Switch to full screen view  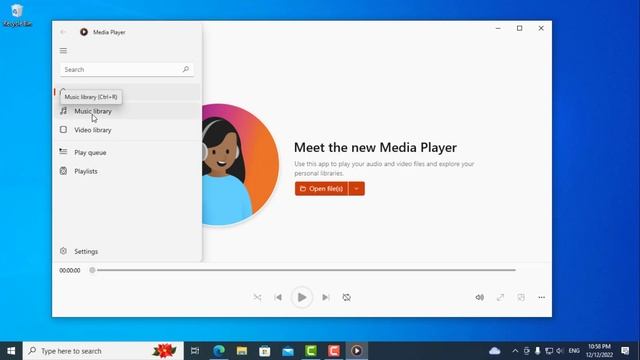pos(500,297)
